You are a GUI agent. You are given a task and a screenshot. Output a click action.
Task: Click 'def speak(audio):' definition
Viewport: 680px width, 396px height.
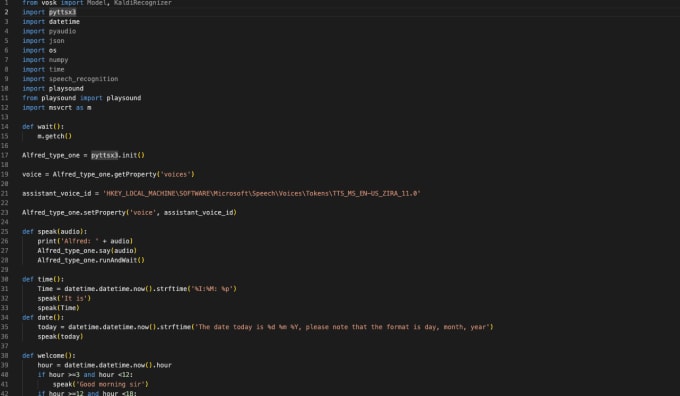pyautogui.click(x=55, y=232)
